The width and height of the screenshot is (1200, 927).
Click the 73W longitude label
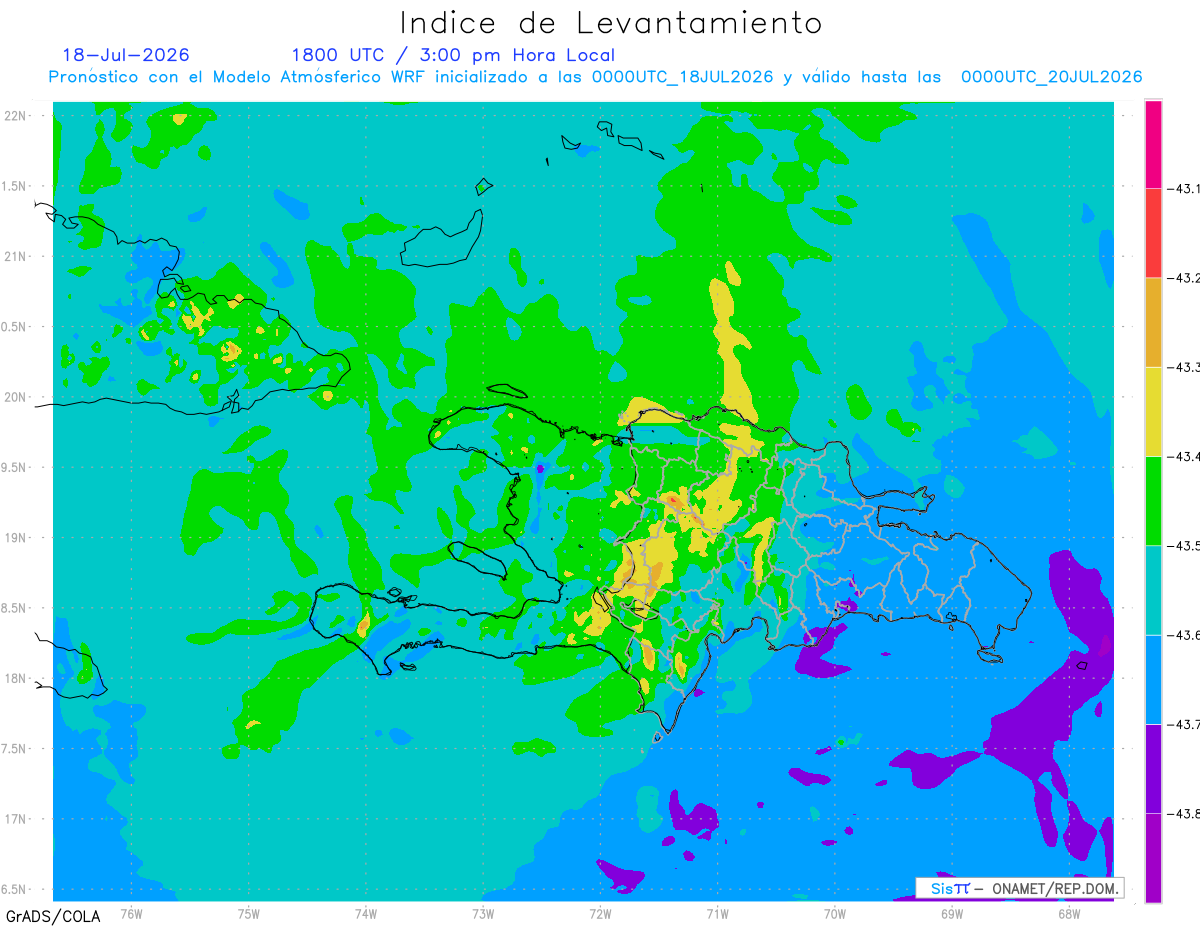click(483, 913)
